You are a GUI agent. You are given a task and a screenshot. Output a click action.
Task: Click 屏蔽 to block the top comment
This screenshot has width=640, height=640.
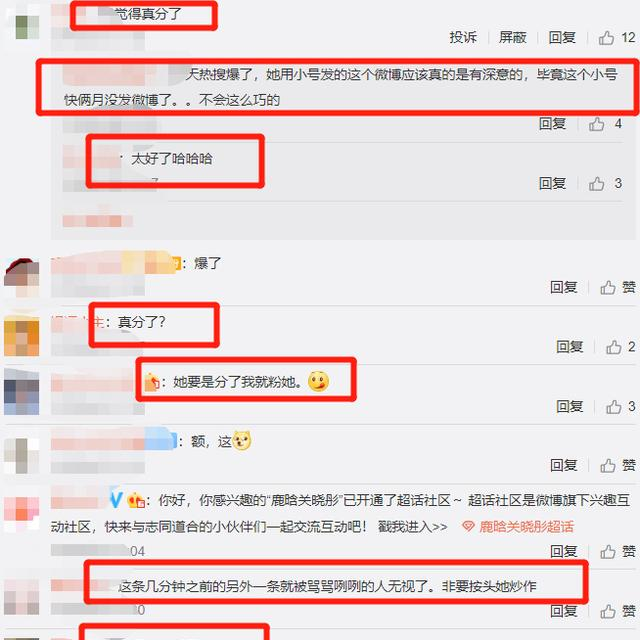coord(512,38)
